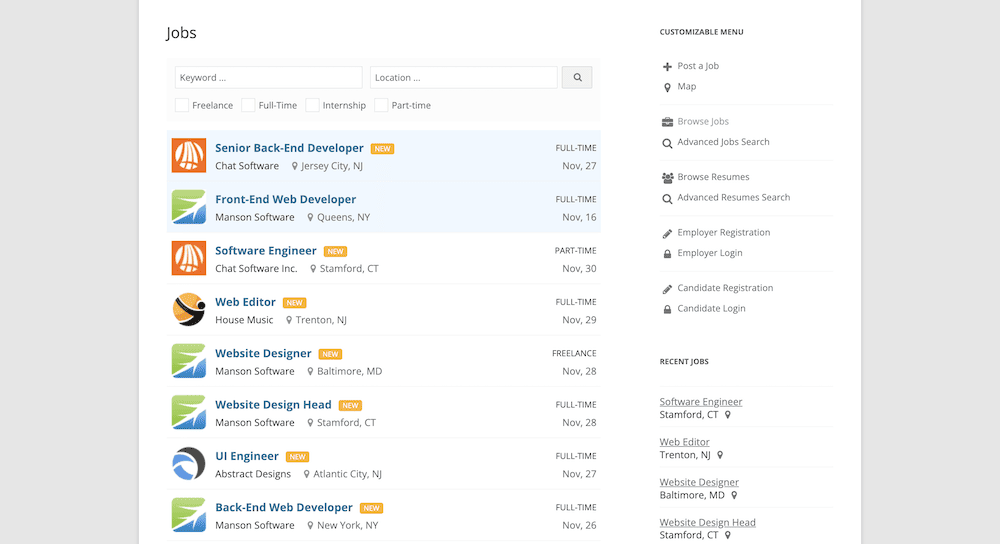Screen dimensions: 1000x544
Task: Open Manson Software logo for Website Design Head
Action: [x=189, y=412]
